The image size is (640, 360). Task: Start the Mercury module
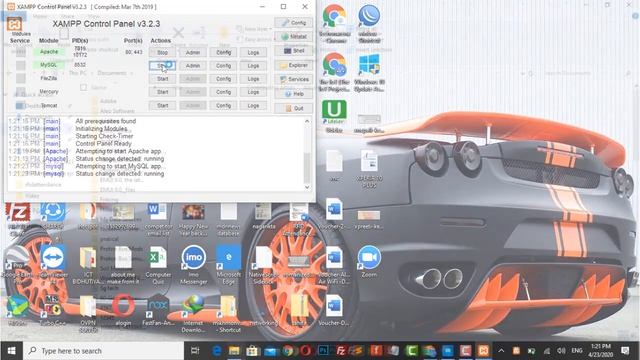point(162,92)
